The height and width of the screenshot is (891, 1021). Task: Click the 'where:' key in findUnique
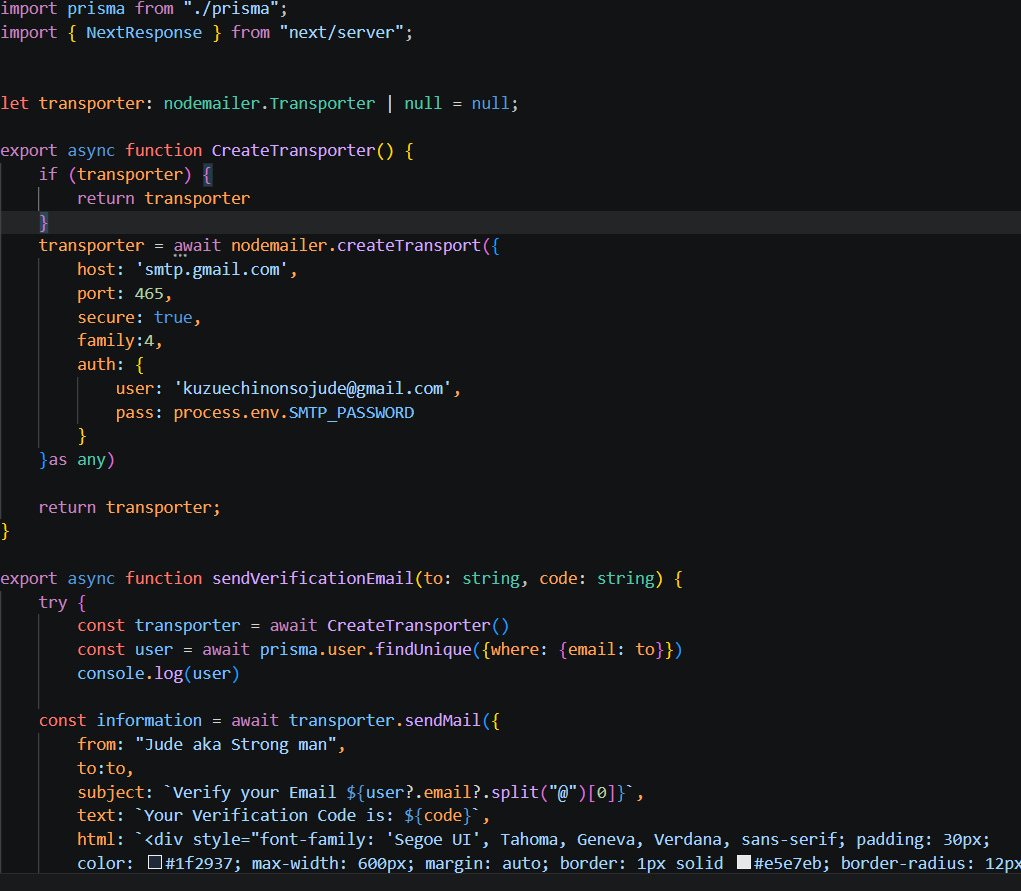(x=520, y=650)
